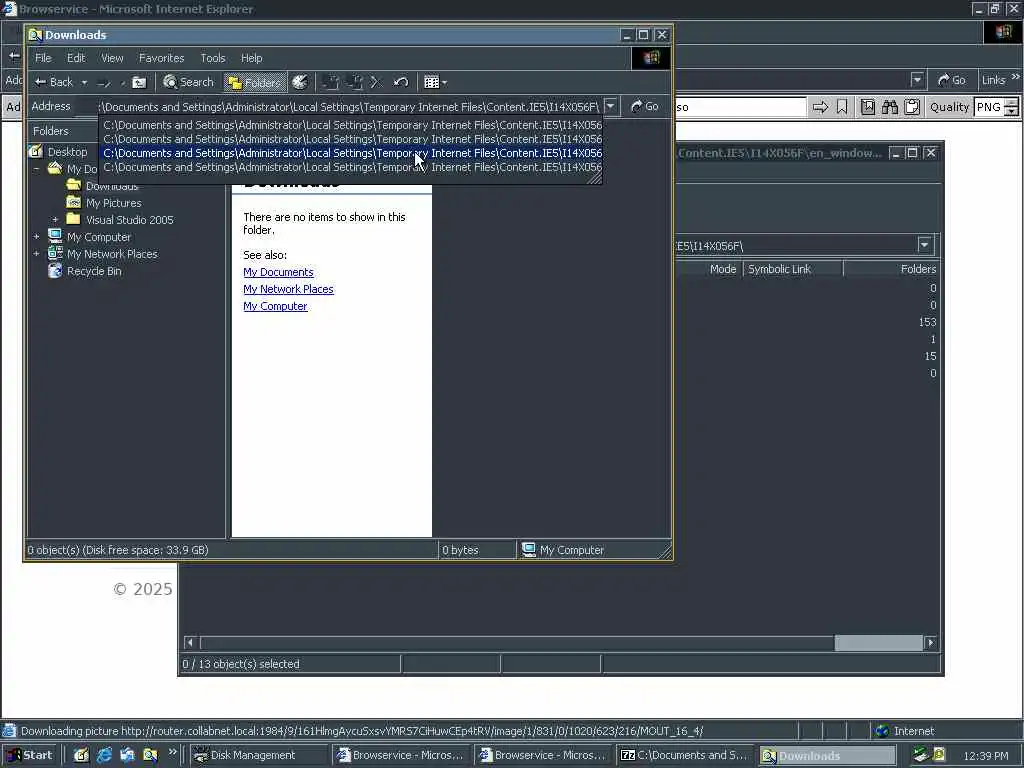Image resolution: width=1024 pixels, height=768 pixels.
Task: Click the Browservice URL input field
Action: click(x=741, y=107)
